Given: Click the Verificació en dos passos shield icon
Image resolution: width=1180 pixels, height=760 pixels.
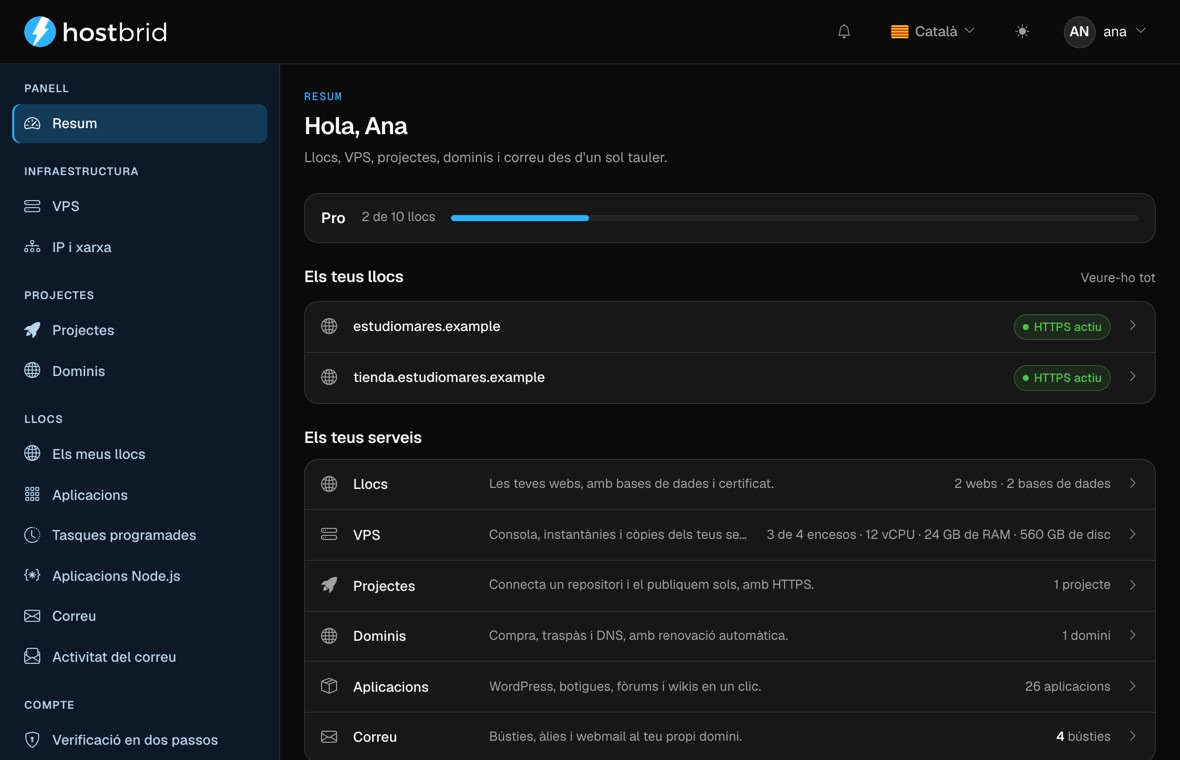Looking at the screenshot, I should click(x=32, y=740).
